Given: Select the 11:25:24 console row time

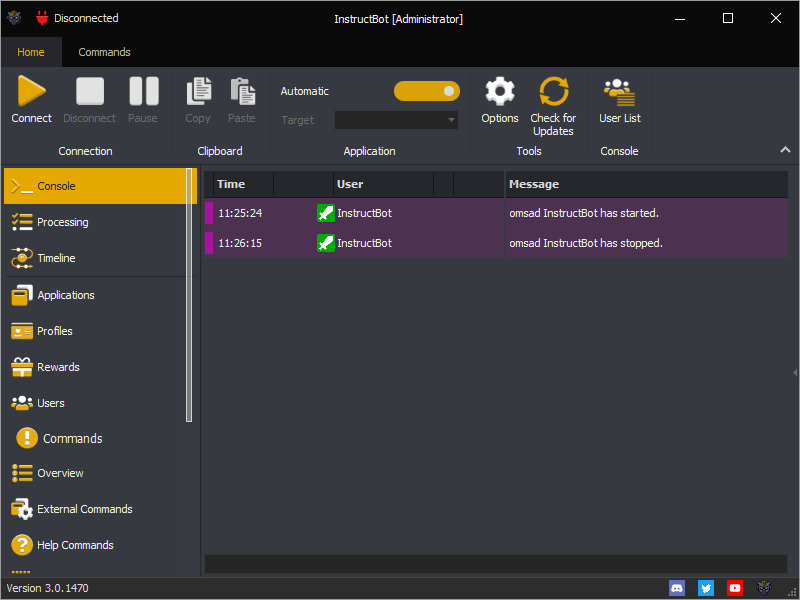Looking at the screenshot, I should pyautogui.click(x=240, y=213).
